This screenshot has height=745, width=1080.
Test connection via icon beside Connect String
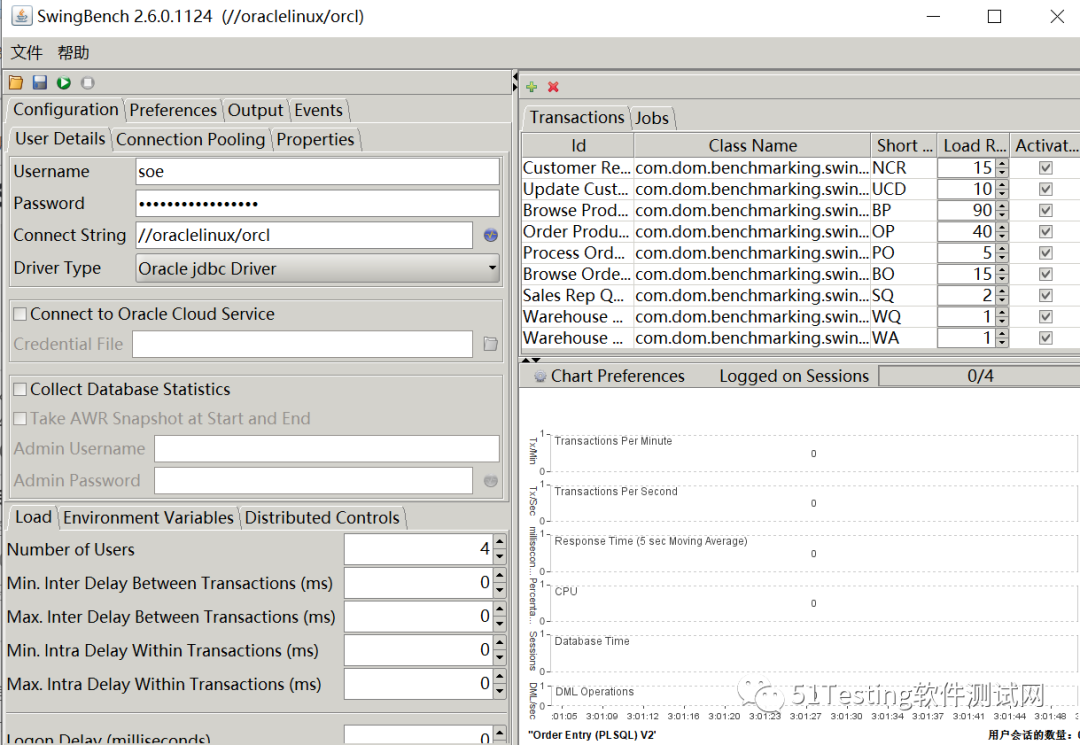click(x=490, y=235)
